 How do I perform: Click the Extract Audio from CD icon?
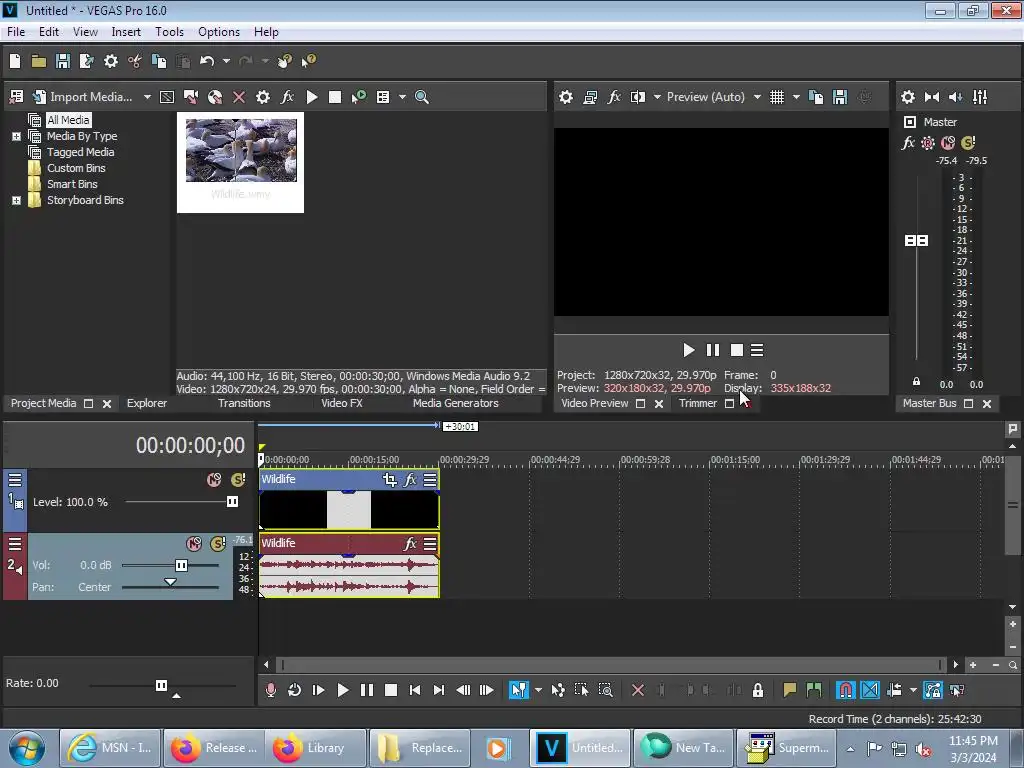point(215,97)
